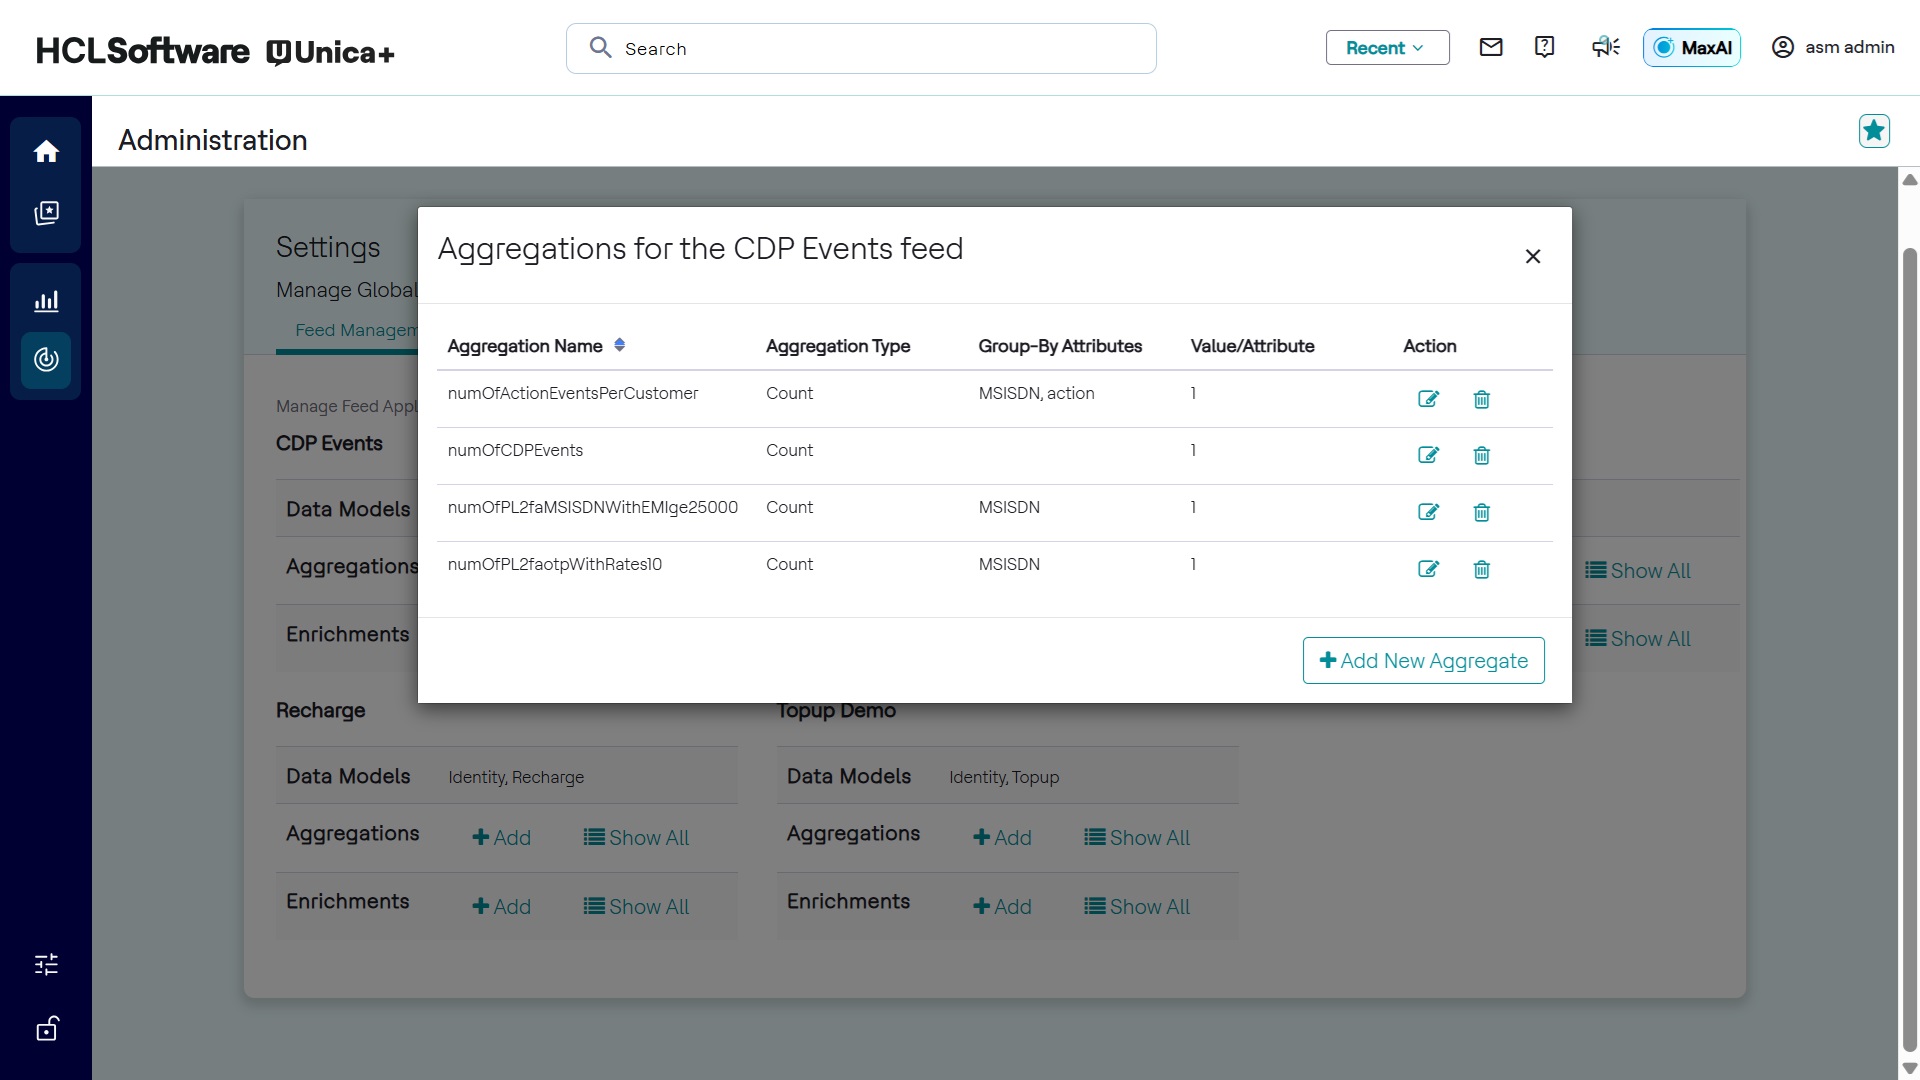
Task: Click the page scrollbar down arrow
Action: (1909, 1068)
